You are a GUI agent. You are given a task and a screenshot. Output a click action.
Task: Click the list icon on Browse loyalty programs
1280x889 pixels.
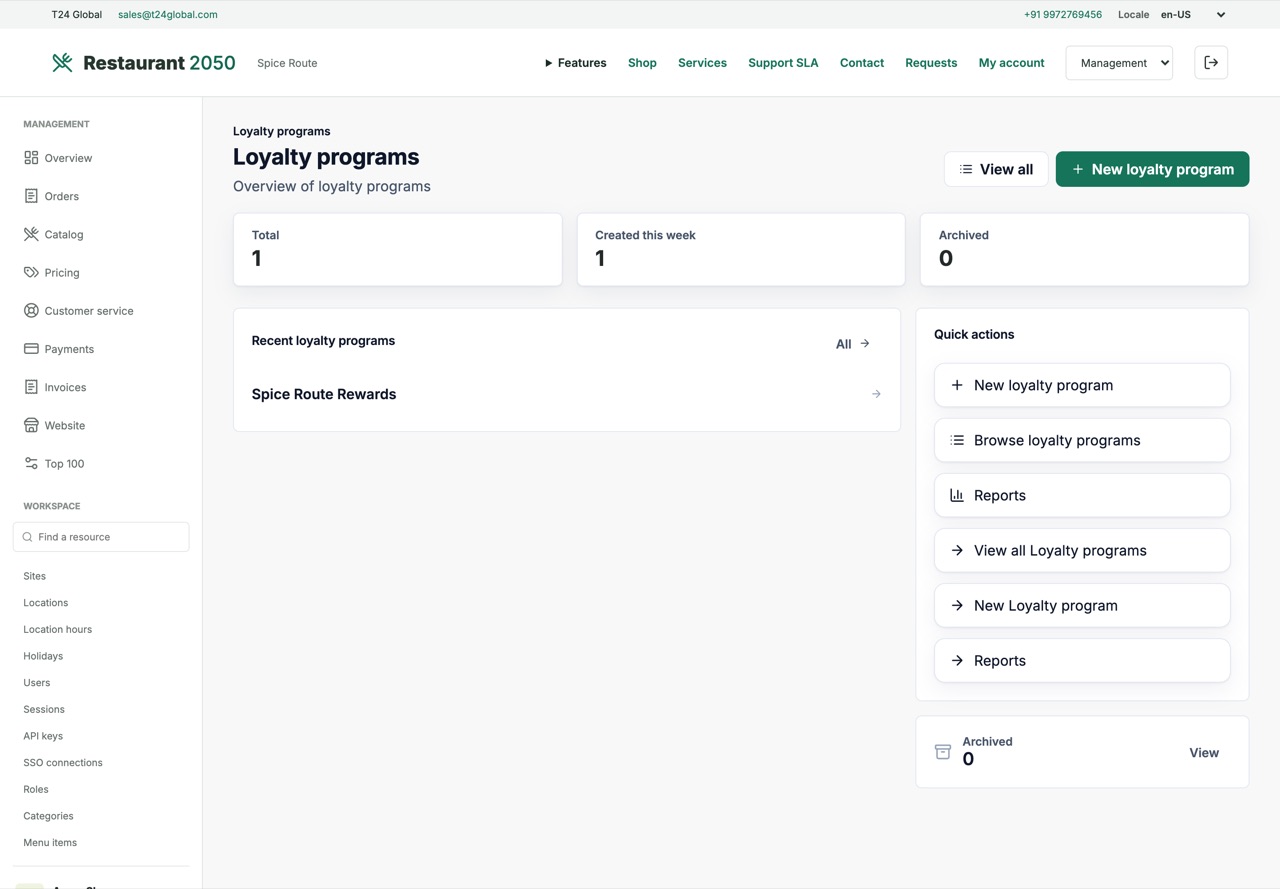957,440
